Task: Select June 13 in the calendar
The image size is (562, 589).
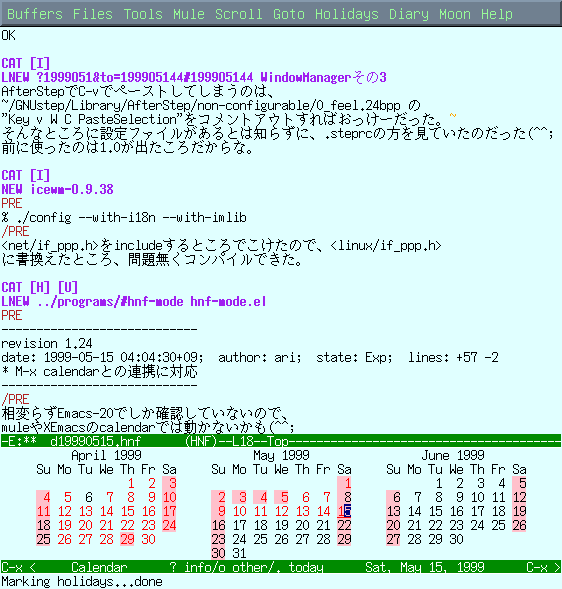Action: tap(393, 511)
